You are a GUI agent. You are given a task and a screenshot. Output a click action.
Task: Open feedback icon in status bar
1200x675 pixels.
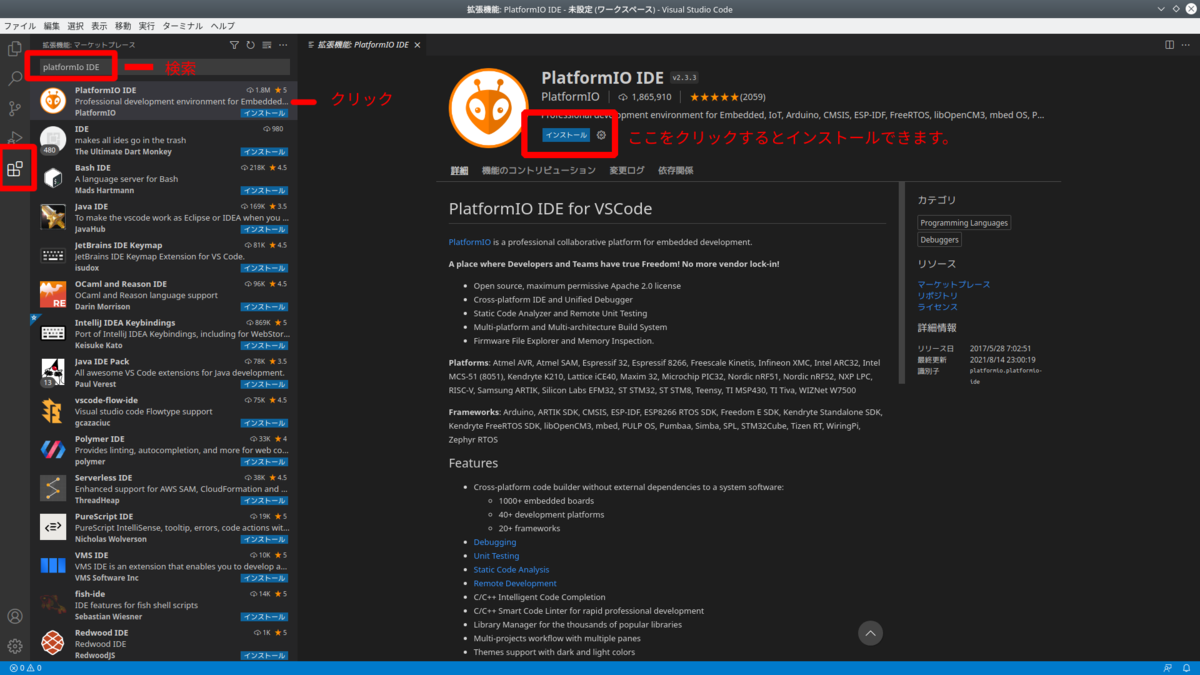1167,668
